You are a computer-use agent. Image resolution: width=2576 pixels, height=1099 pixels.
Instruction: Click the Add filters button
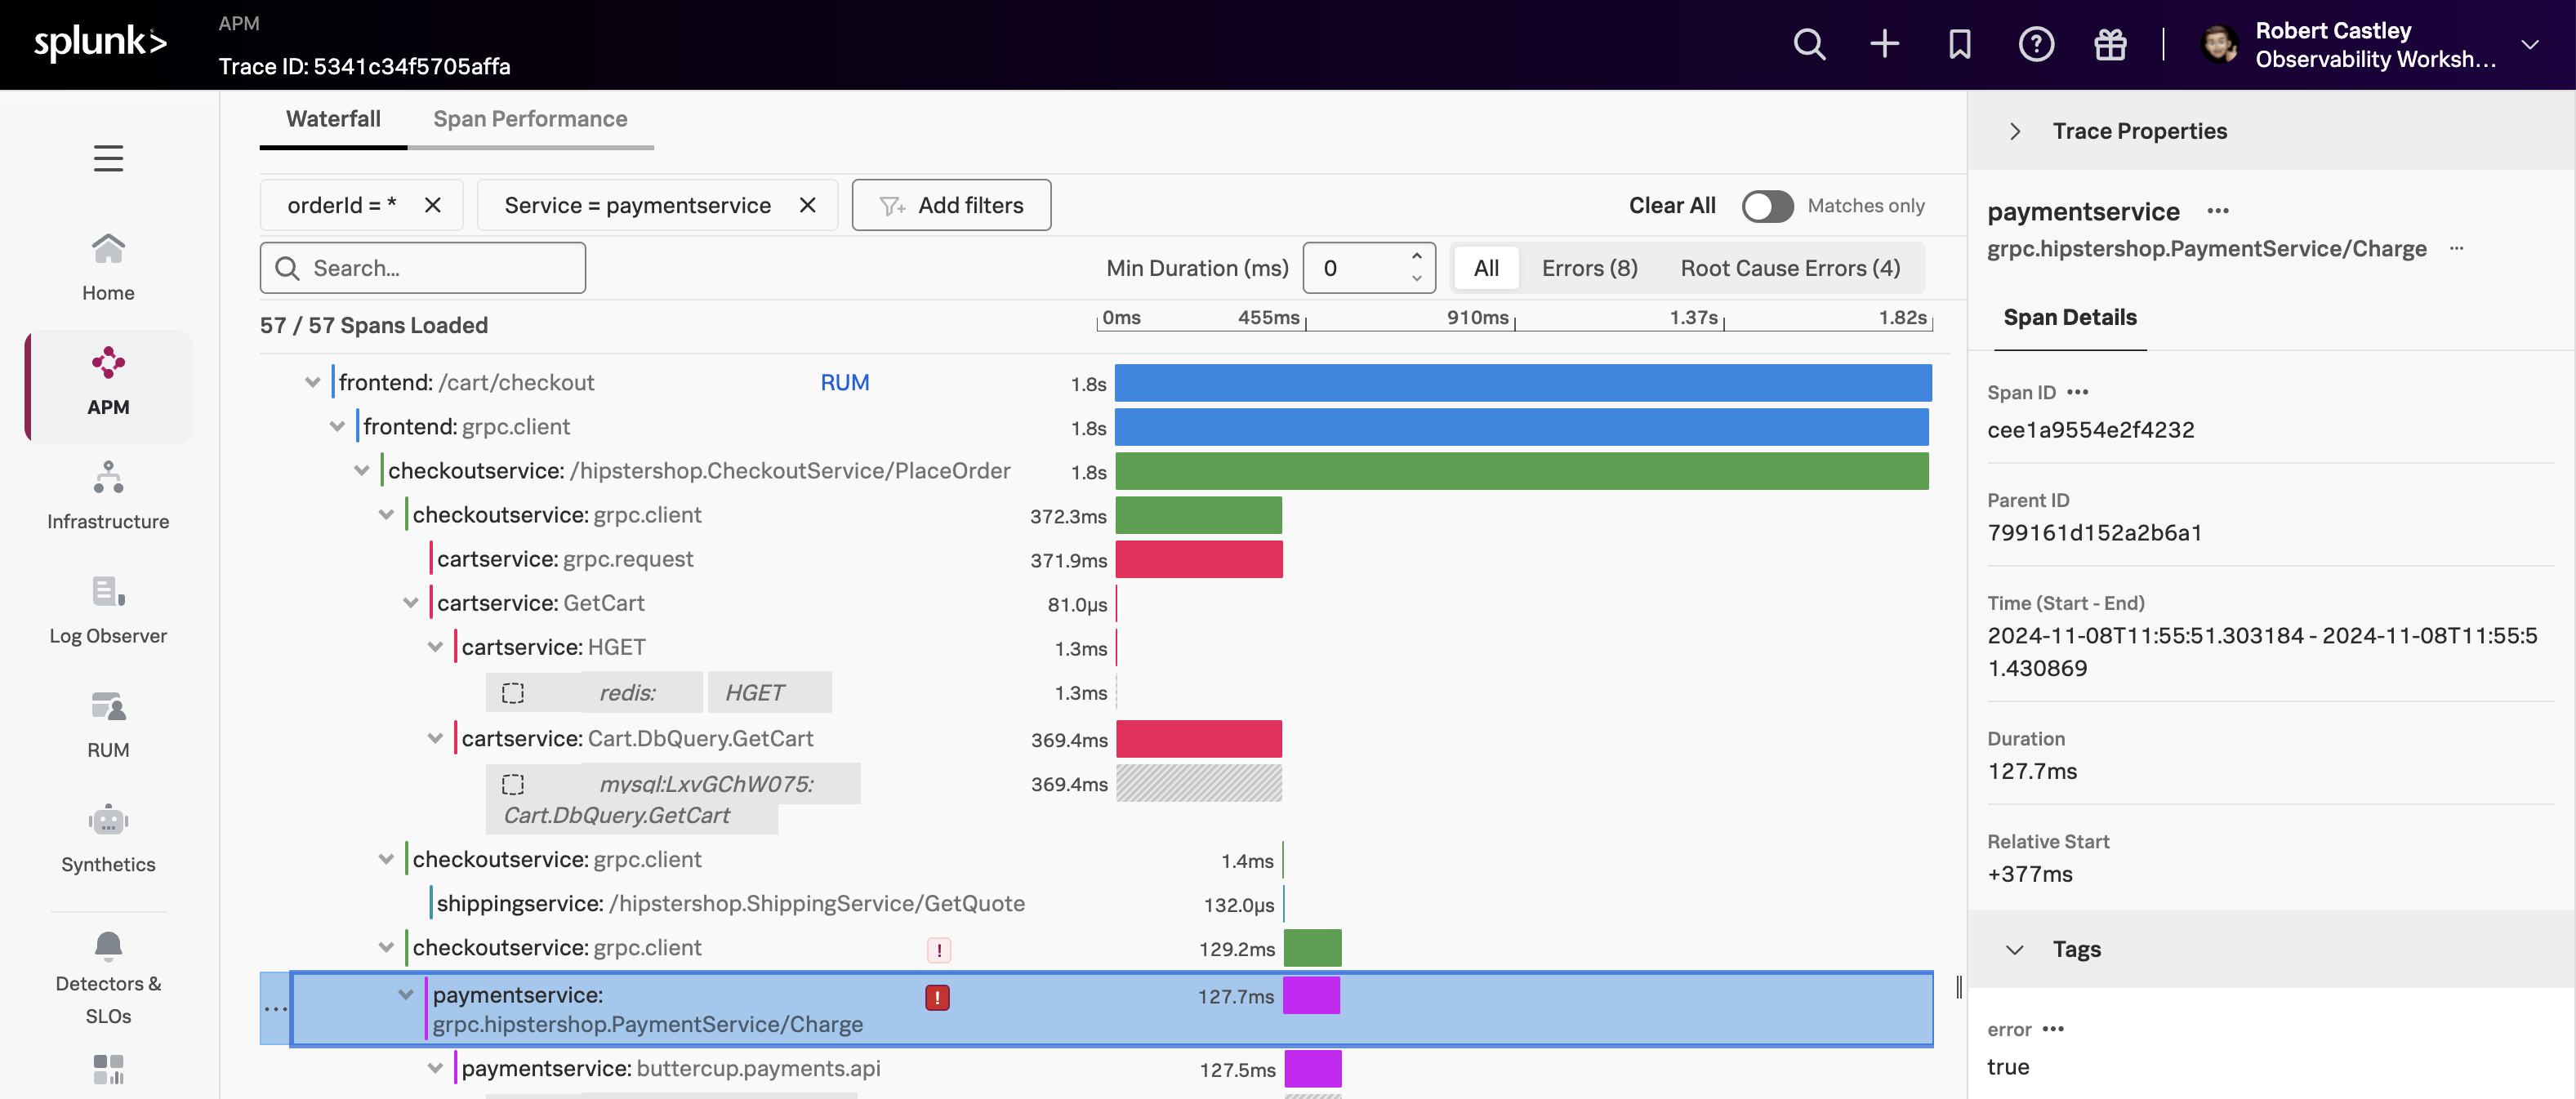coord(951,205)
